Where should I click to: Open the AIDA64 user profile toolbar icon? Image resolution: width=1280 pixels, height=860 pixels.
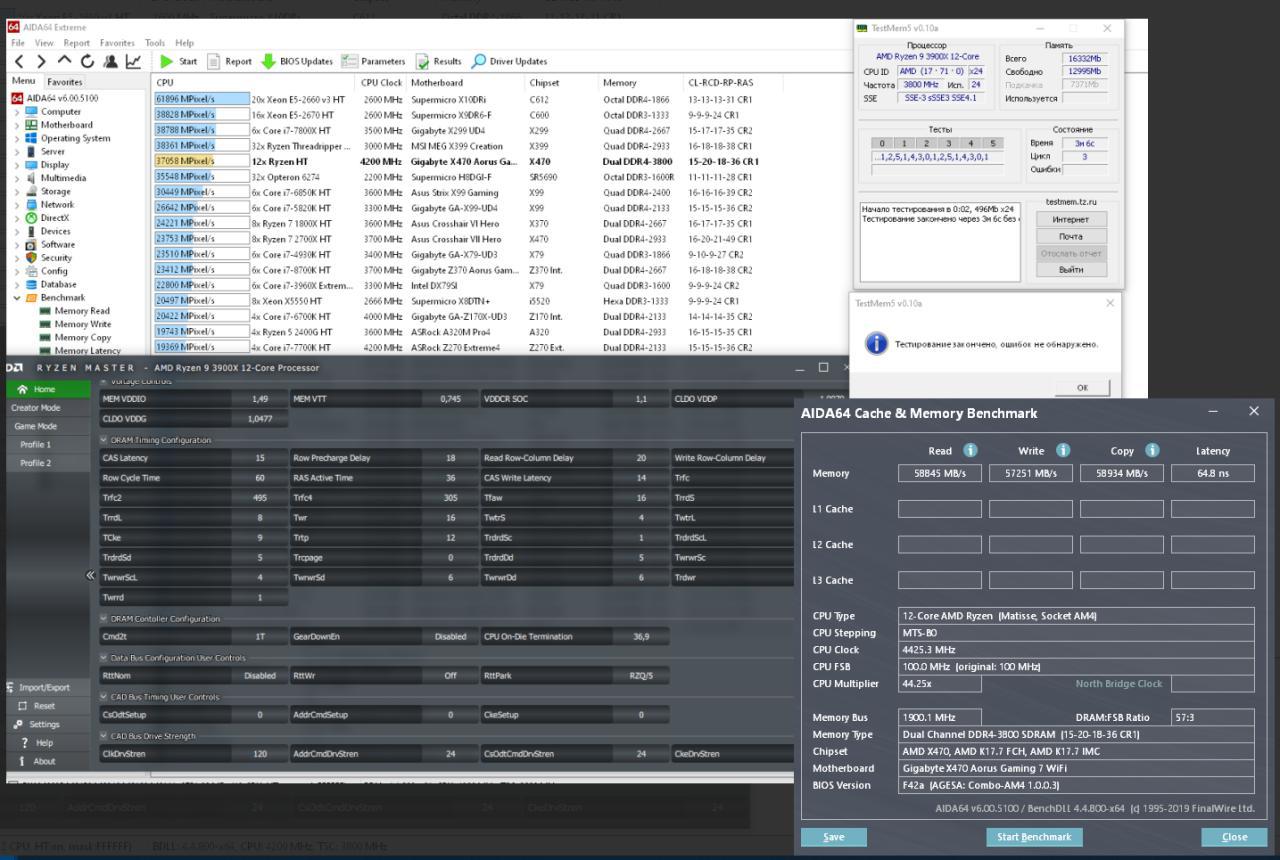click(109, 61)
